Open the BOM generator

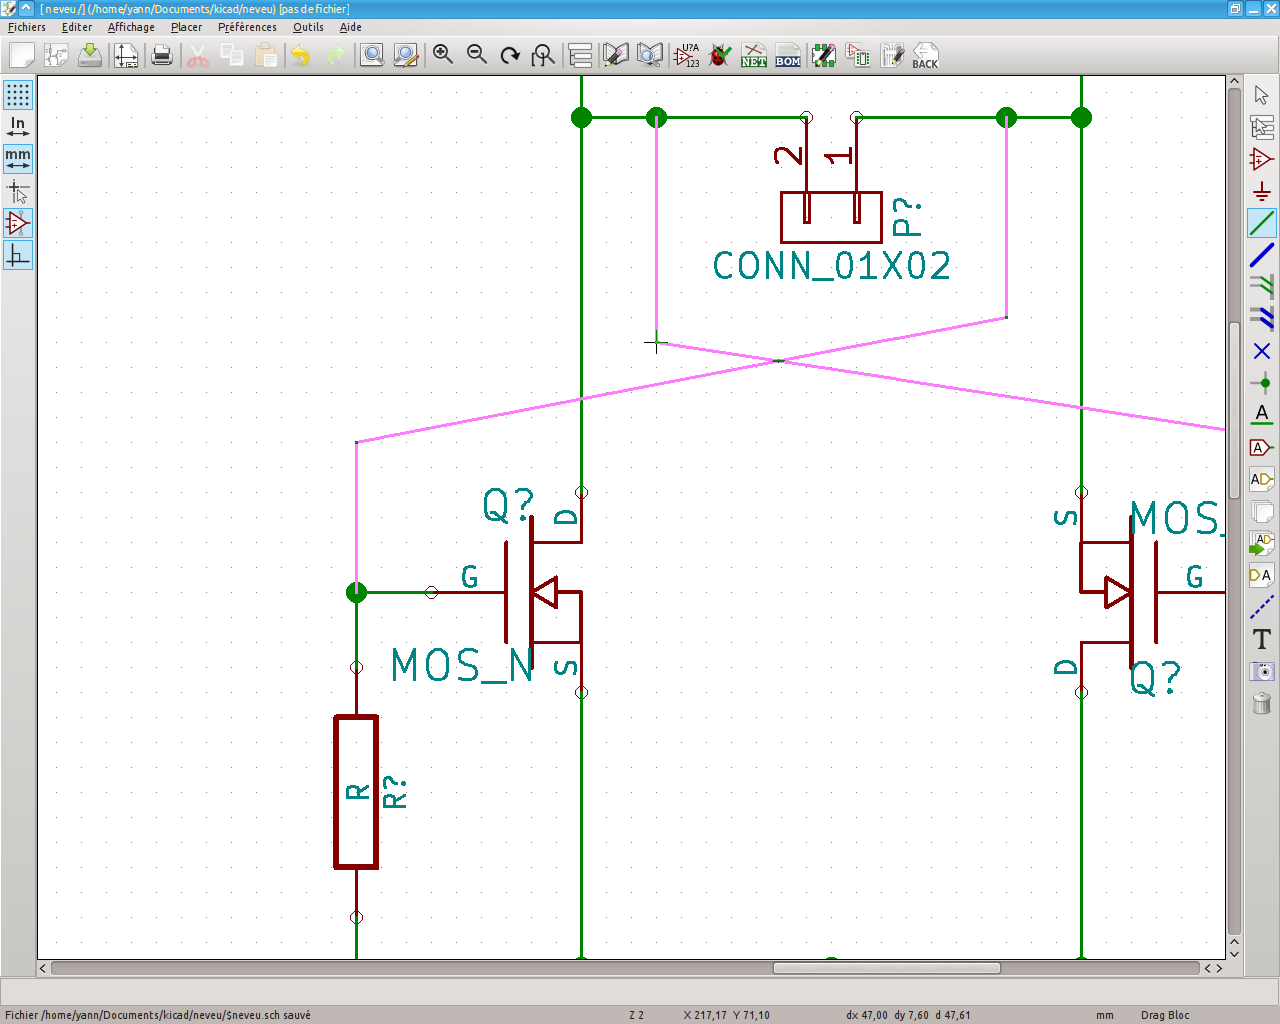point(788,55)
